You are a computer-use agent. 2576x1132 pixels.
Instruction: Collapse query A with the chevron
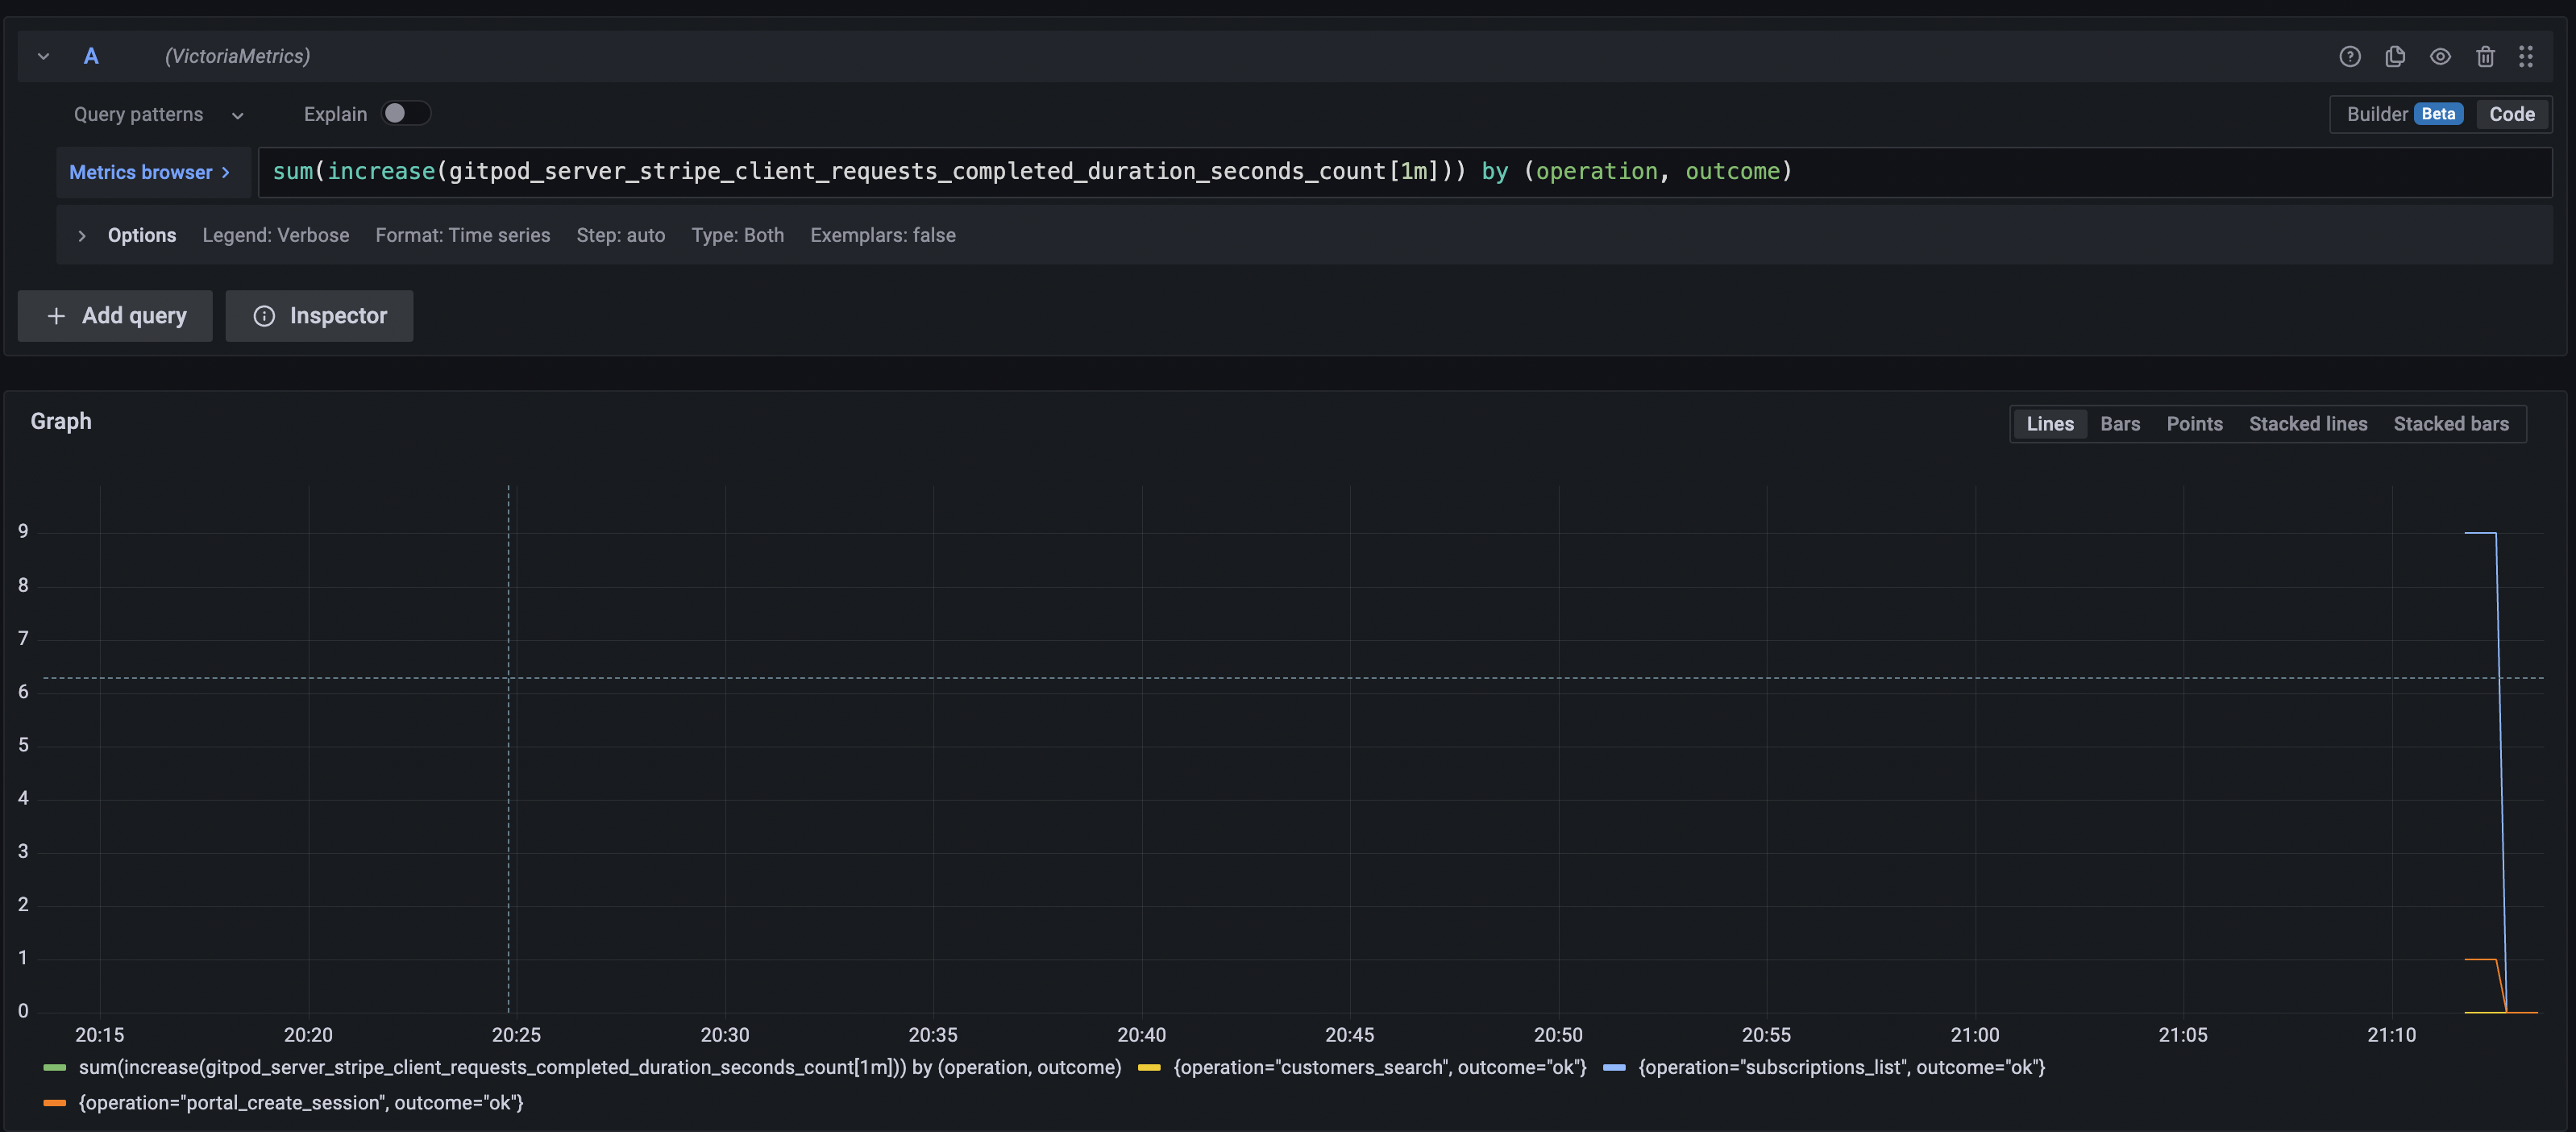43,56
